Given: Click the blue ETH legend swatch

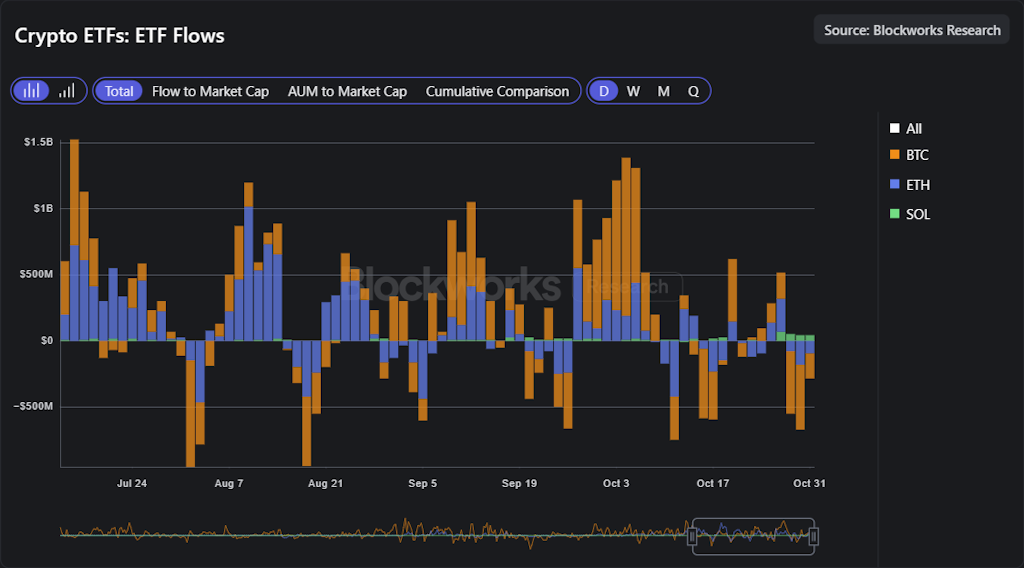Looking at the screenshot, I should [x=894, y=185].
